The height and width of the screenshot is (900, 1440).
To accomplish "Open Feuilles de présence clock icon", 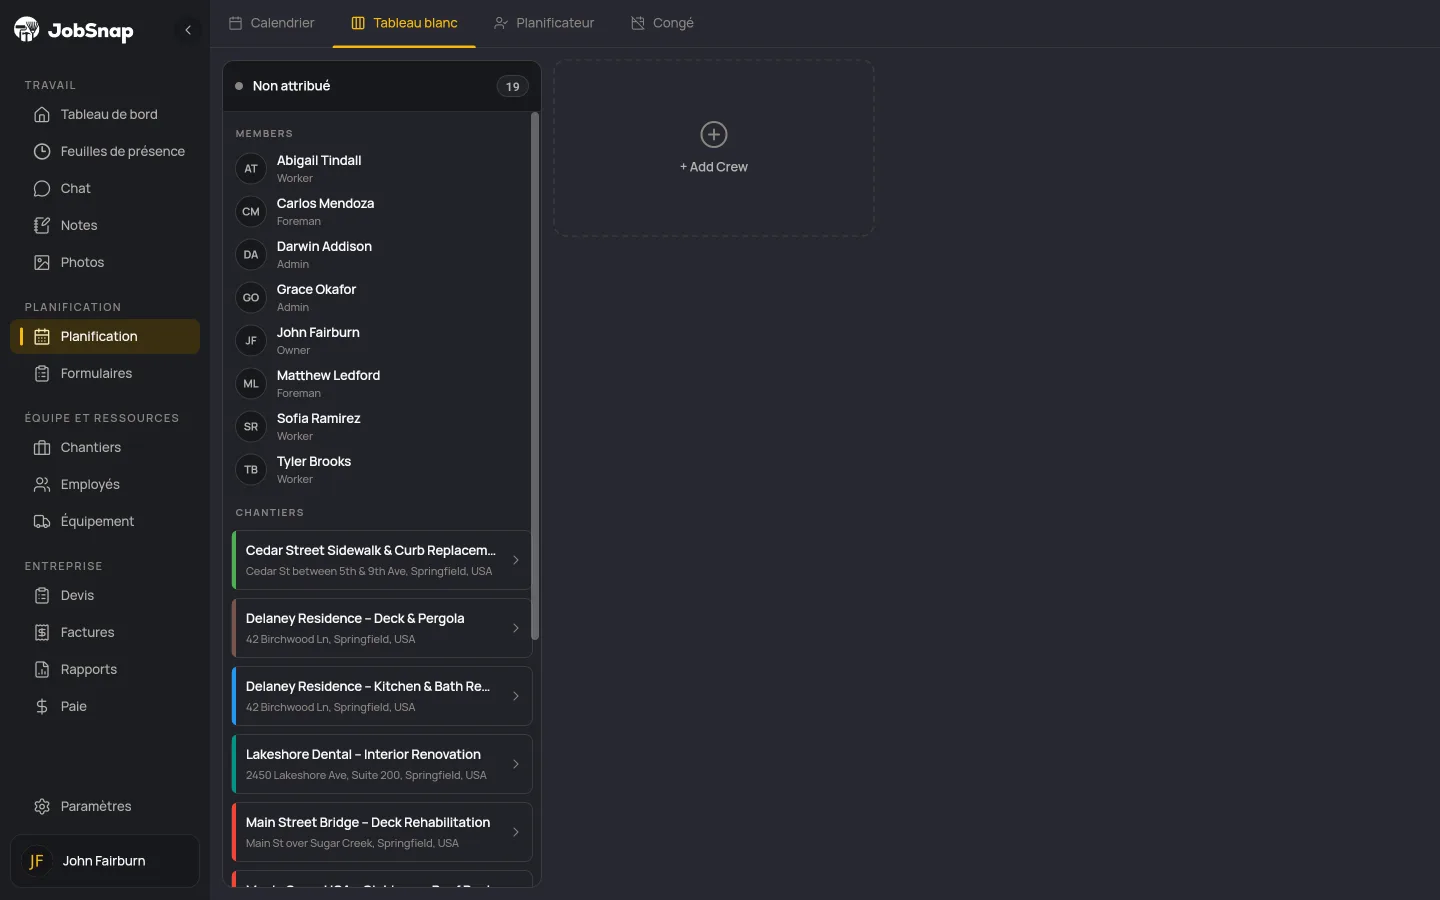I will [x=42, y=152].
